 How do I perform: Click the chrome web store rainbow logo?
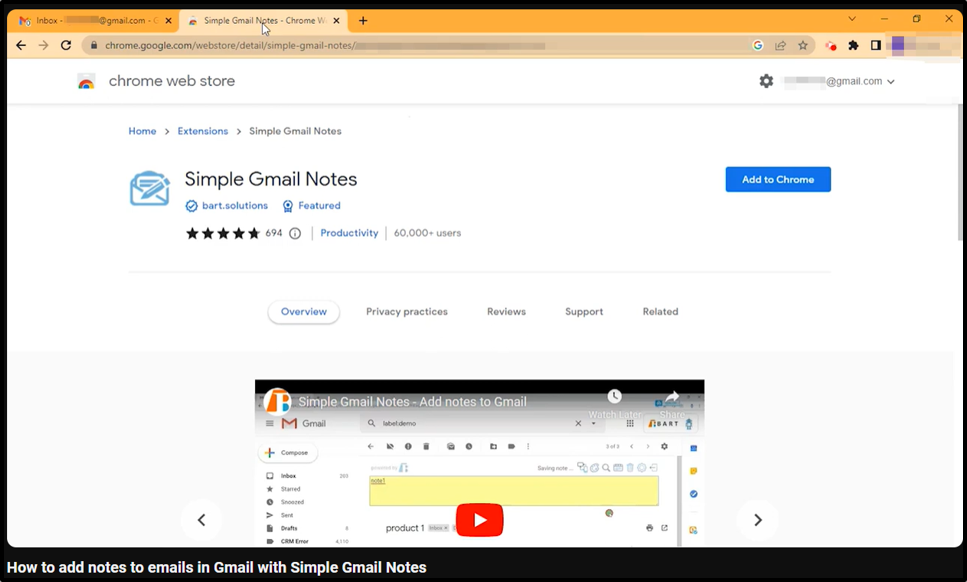[x=86, y=81]
